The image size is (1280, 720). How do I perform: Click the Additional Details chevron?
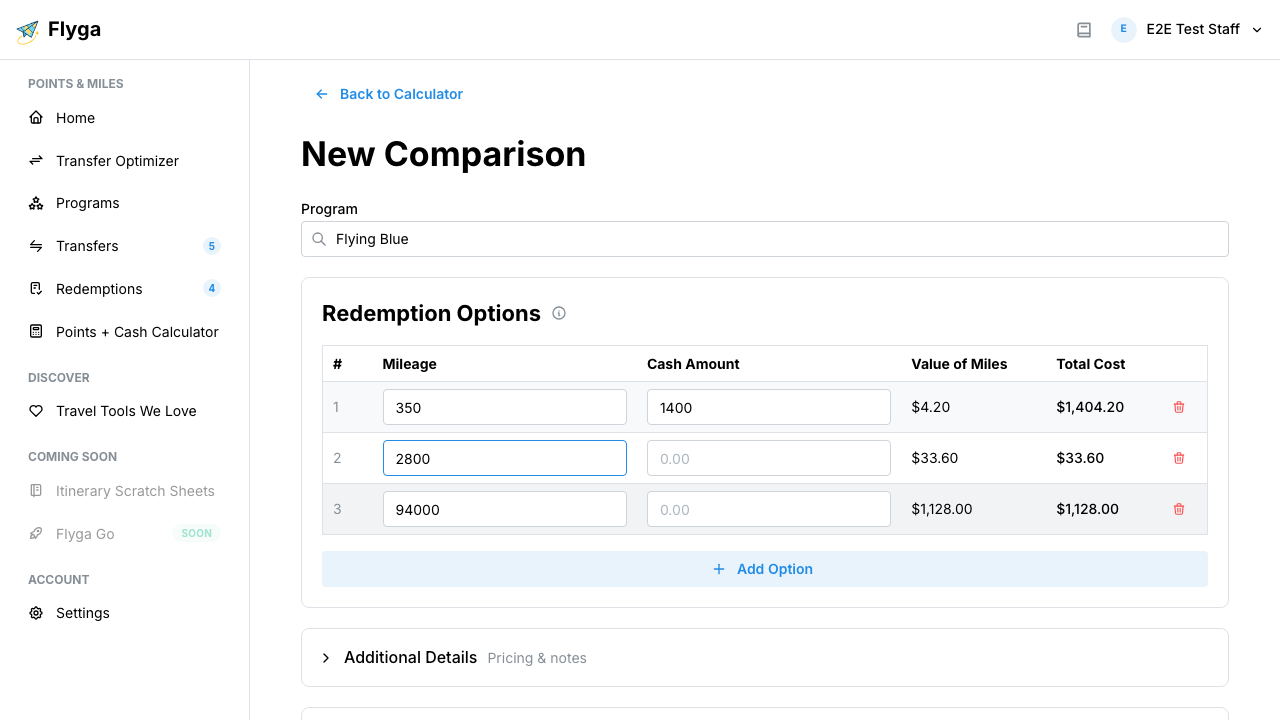(x=326, y=658)
